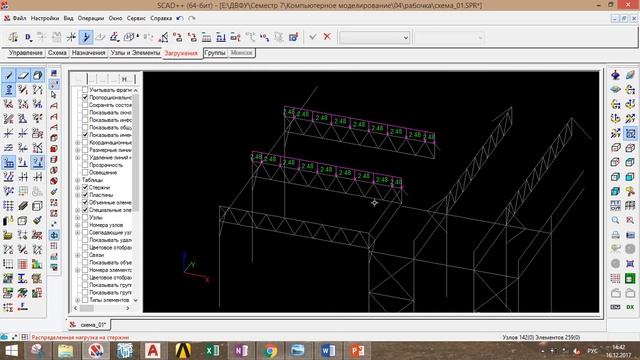Uncheck the 'Пропорциональн' checkbox
Viewport: 640px width, 360px height.
pos(85,98)
